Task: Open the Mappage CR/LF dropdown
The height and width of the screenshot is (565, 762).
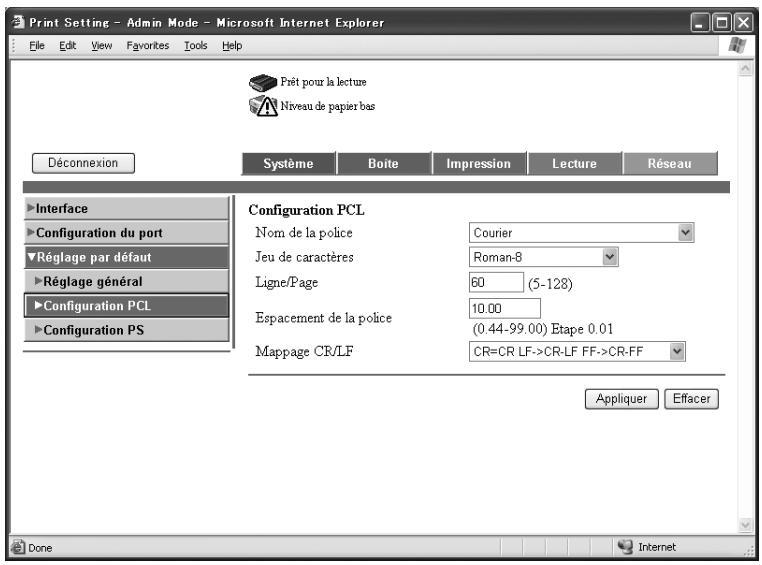Action: point(677,351)
